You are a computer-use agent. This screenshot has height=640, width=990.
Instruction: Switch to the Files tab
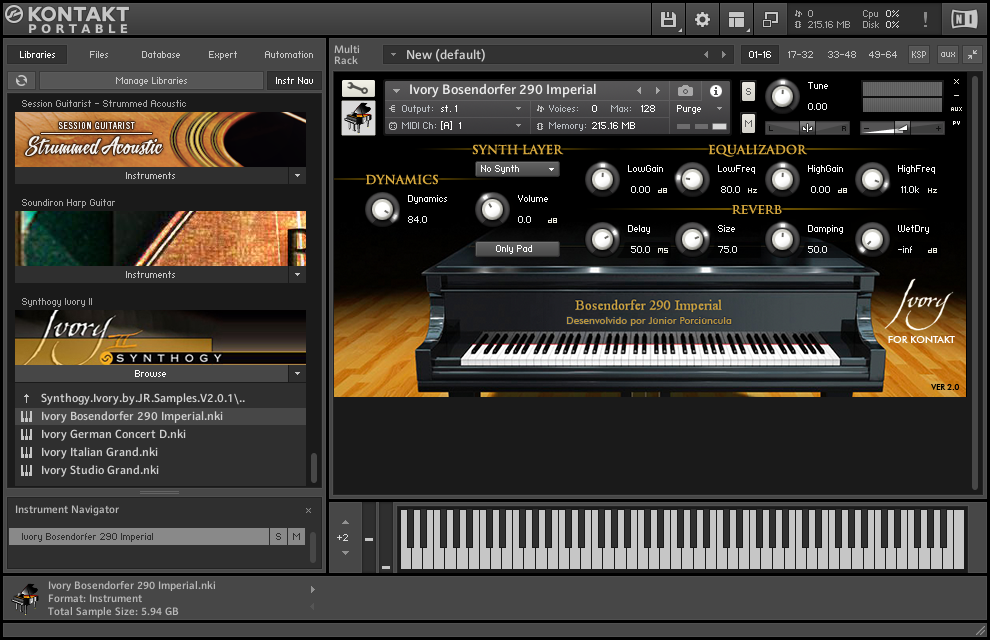pyautogui.click(x=97, y=55)
